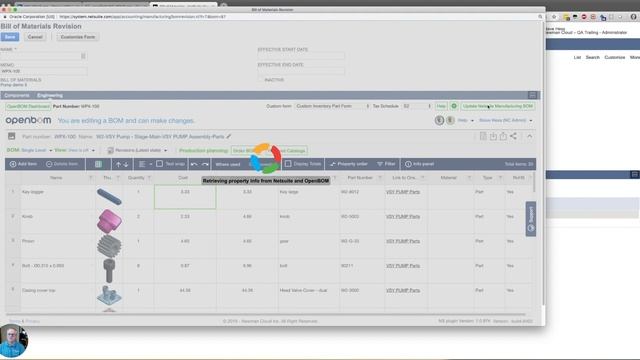
Task: Move the row down with the down arrow
Action: pyautogui.click(x=126, y=164)
